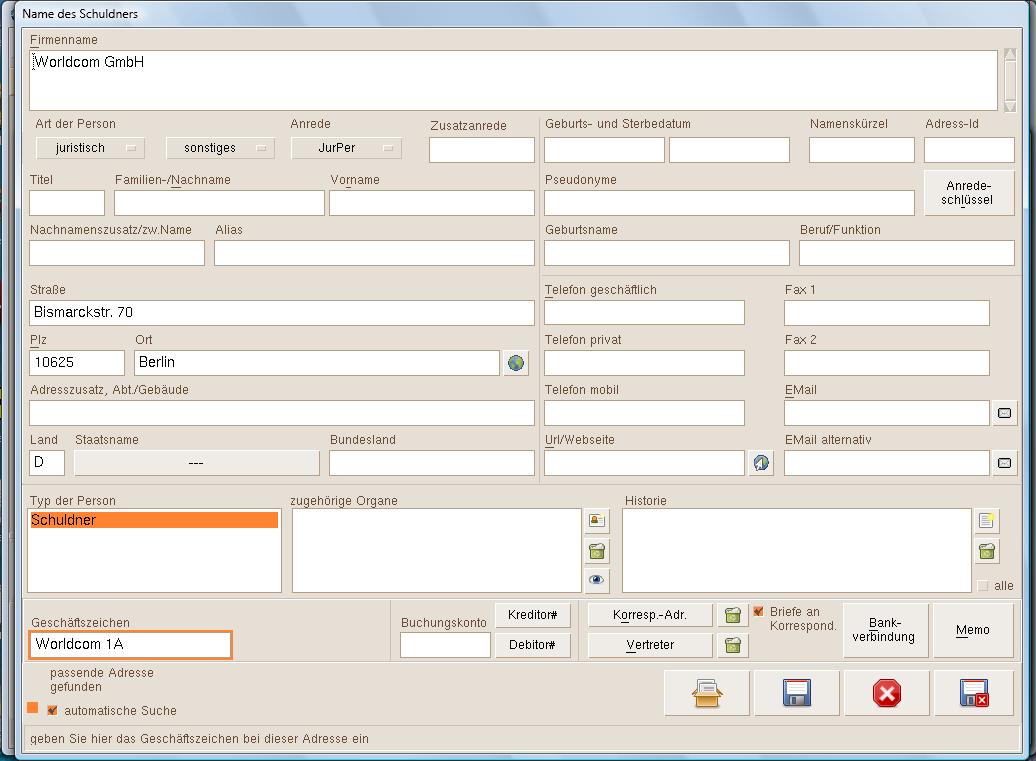Click the Titel input field
Screen dimensions: 1036x761
(x=67, y=203)
